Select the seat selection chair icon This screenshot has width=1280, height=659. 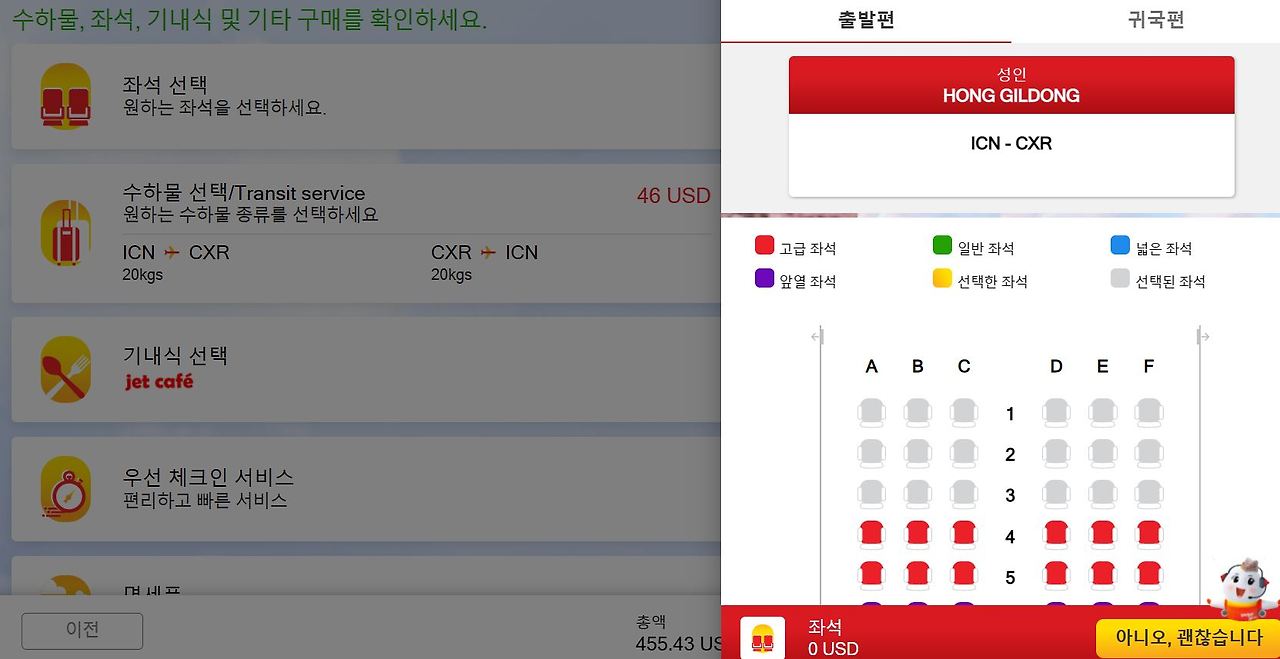pyautogui.click(x=66, y=94)
